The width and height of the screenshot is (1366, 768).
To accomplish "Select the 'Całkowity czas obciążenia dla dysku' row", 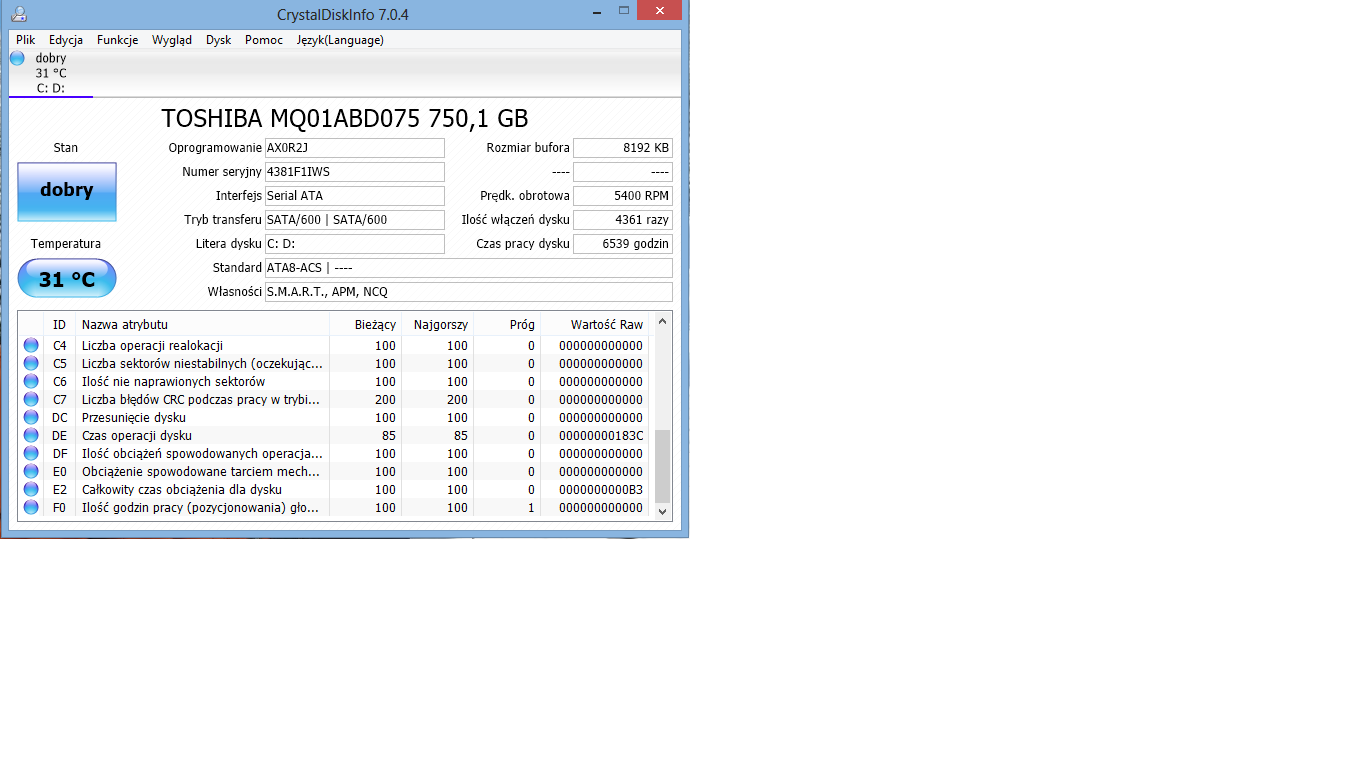I will pyautogui.click(x=334, y=489).
